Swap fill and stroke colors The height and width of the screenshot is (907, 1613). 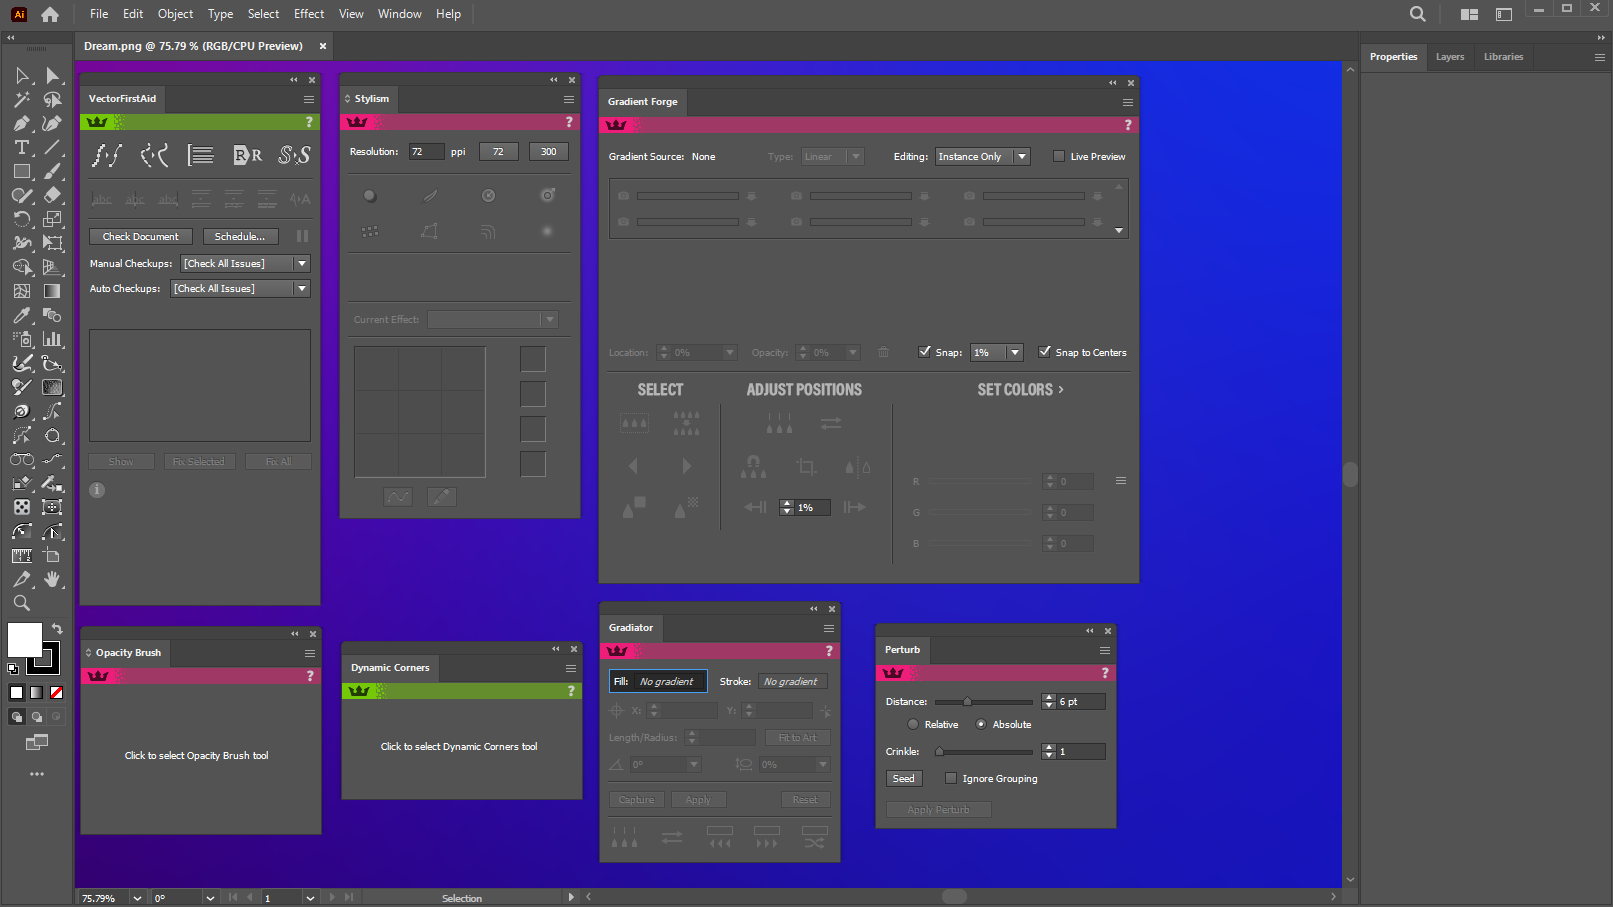click(x=57, y=629)
